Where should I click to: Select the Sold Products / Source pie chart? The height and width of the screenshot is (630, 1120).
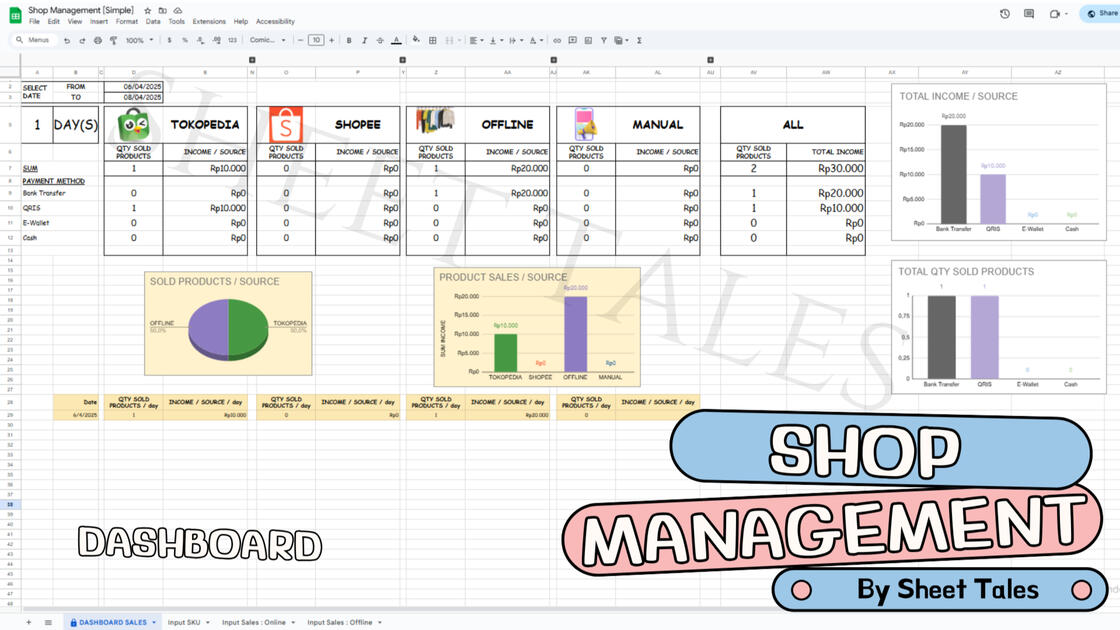pyautogui.click(x=228, y=323)
